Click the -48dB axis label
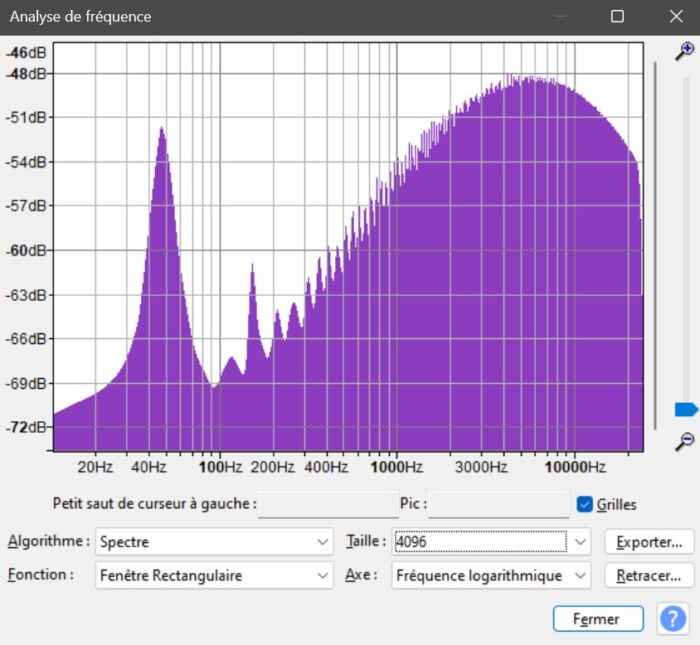The image size is (700, 645). tap(26, 74)
